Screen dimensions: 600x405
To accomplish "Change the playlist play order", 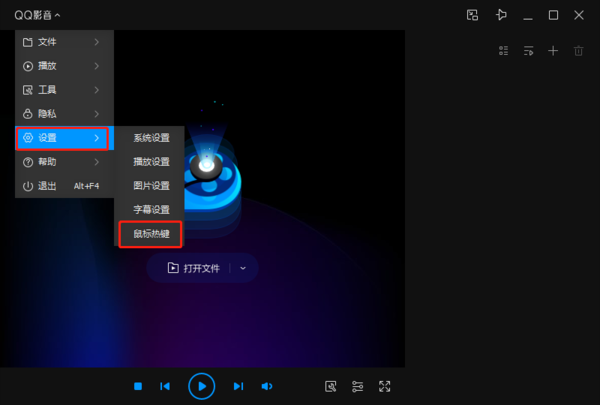I will [x=528, y=51].
